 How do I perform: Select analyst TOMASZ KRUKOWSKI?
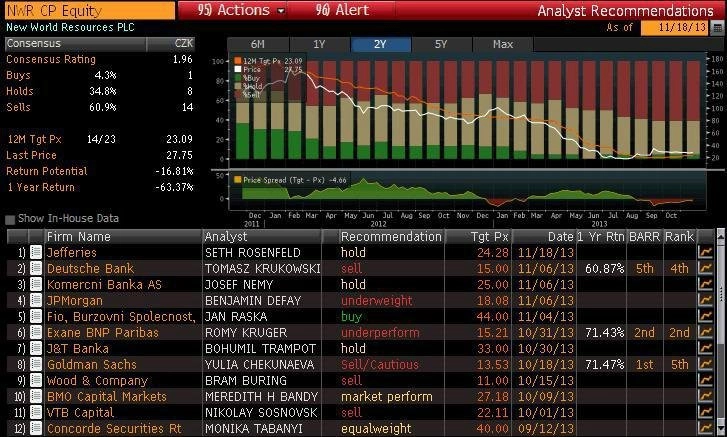(262, 269)
